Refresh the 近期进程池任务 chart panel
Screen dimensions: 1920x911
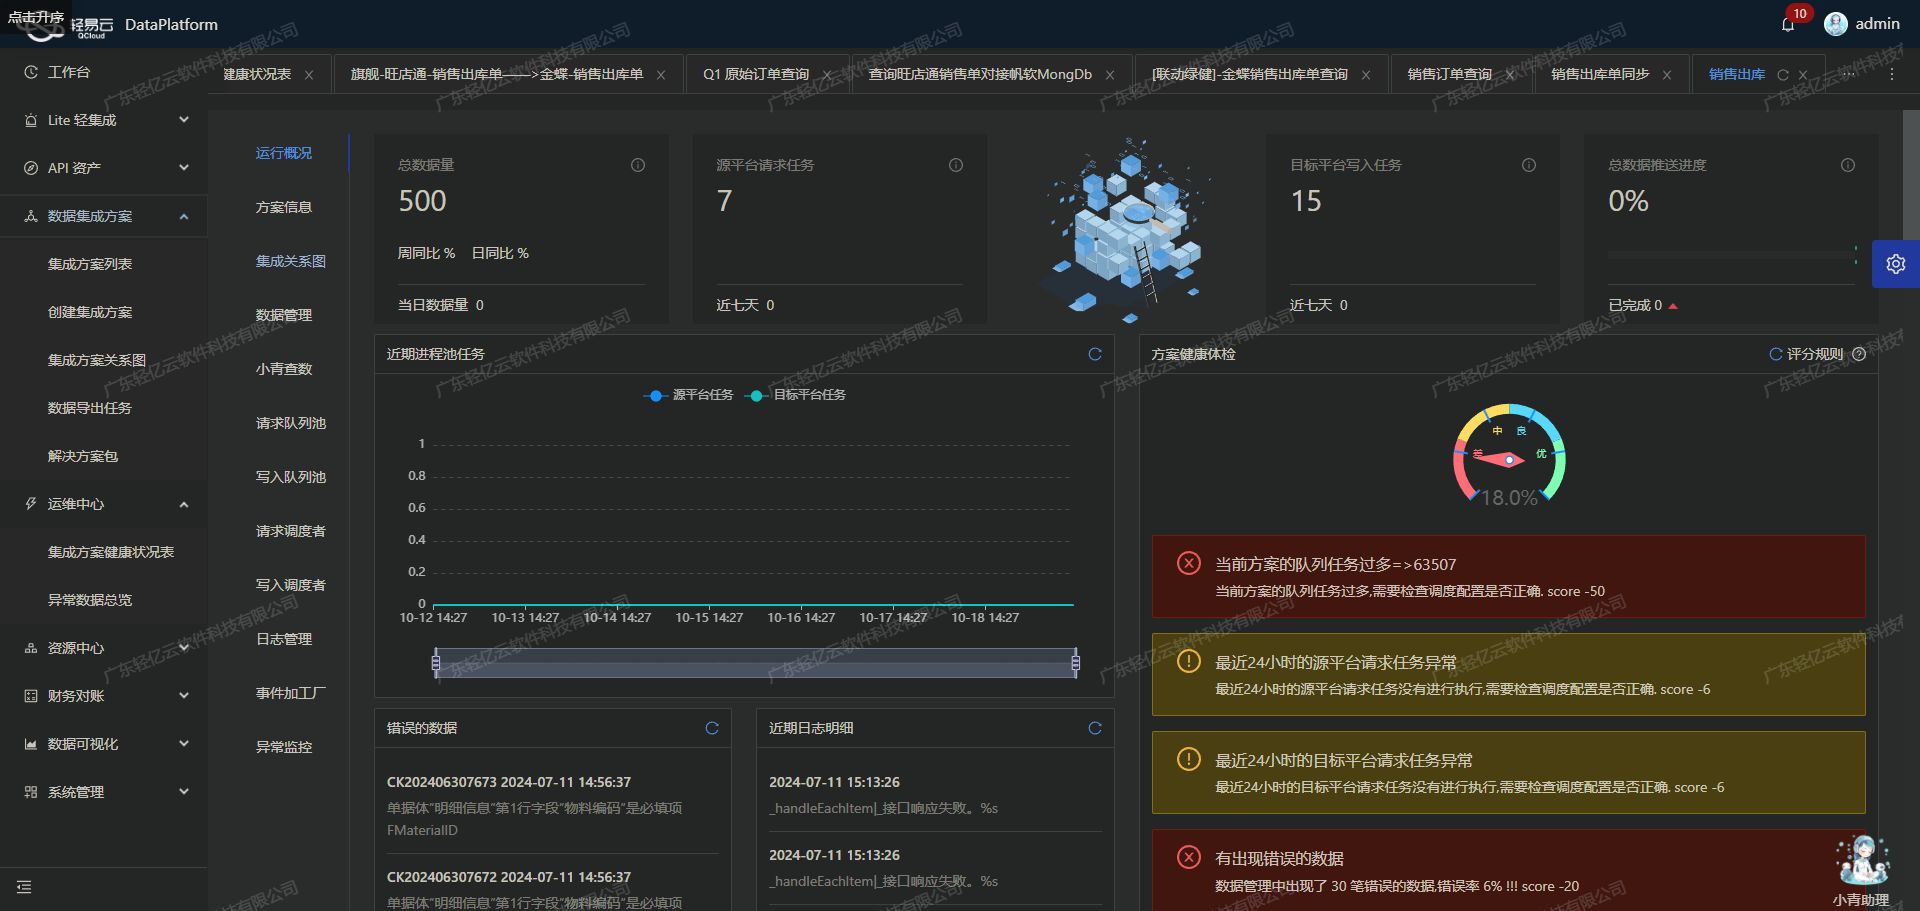click(x=1095, y=354)
